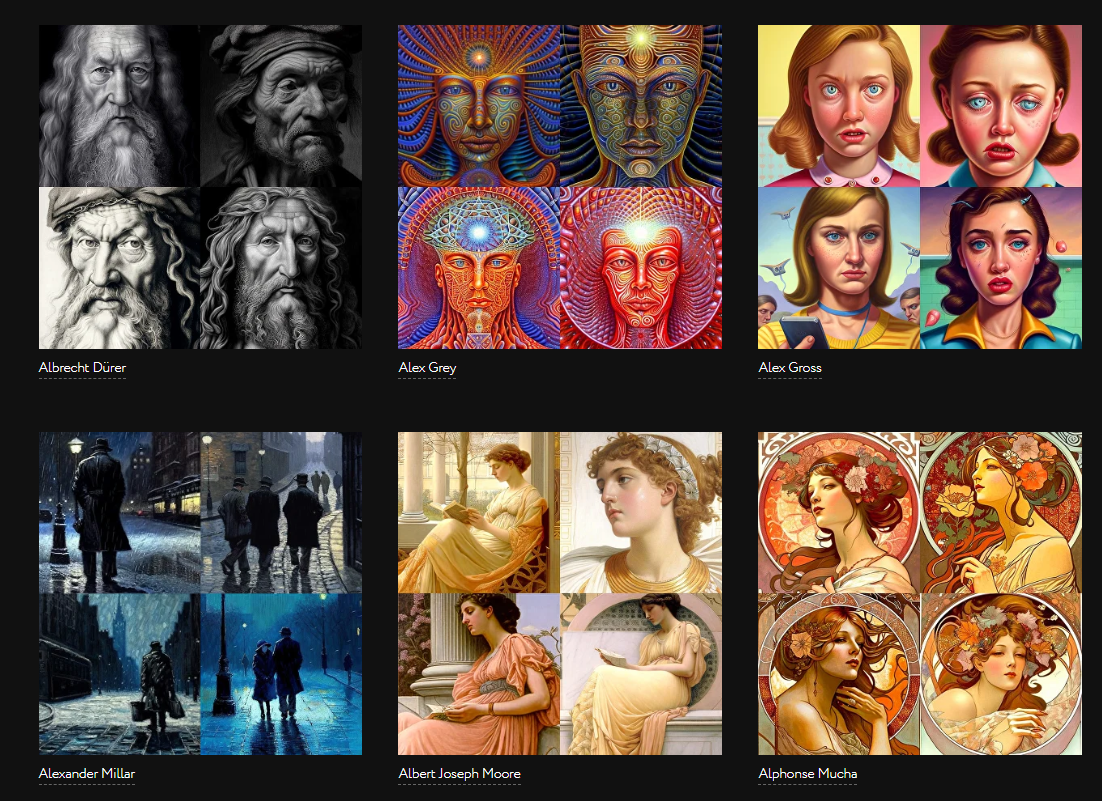Select Alex Gross crying girl on pink background
1102x801 pixels.
pos(1001,106)
